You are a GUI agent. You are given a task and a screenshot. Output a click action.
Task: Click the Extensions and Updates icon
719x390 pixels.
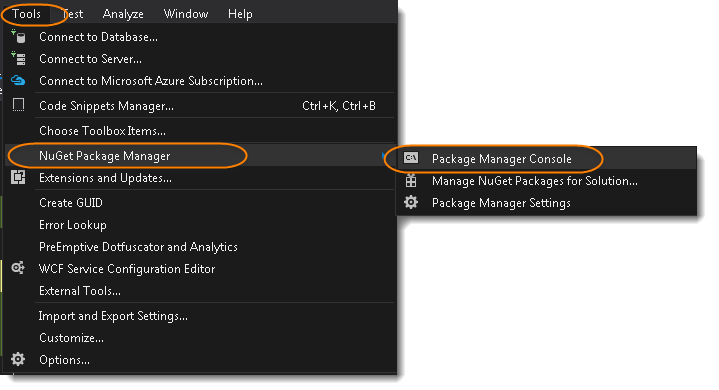point(18,177)
